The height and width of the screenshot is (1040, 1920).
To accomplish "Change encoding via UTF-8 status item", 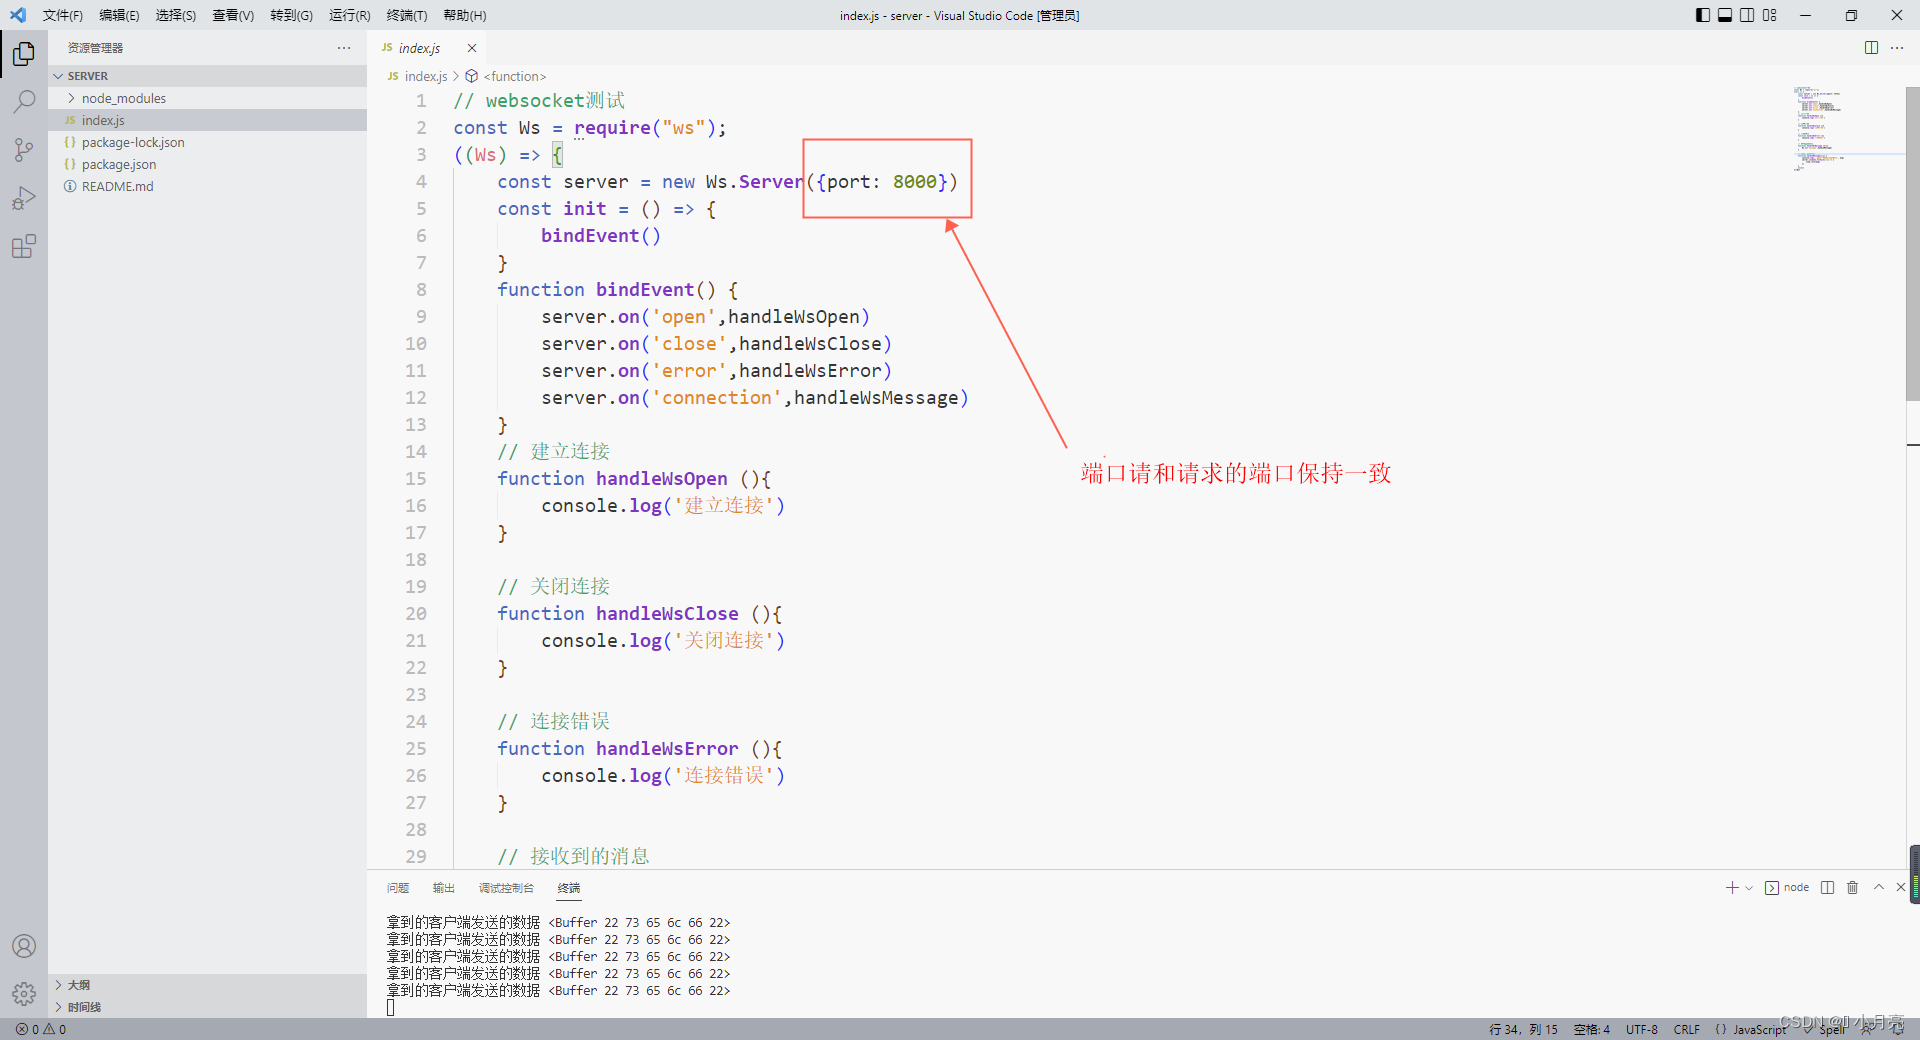I will (x=1642, y=1029).
